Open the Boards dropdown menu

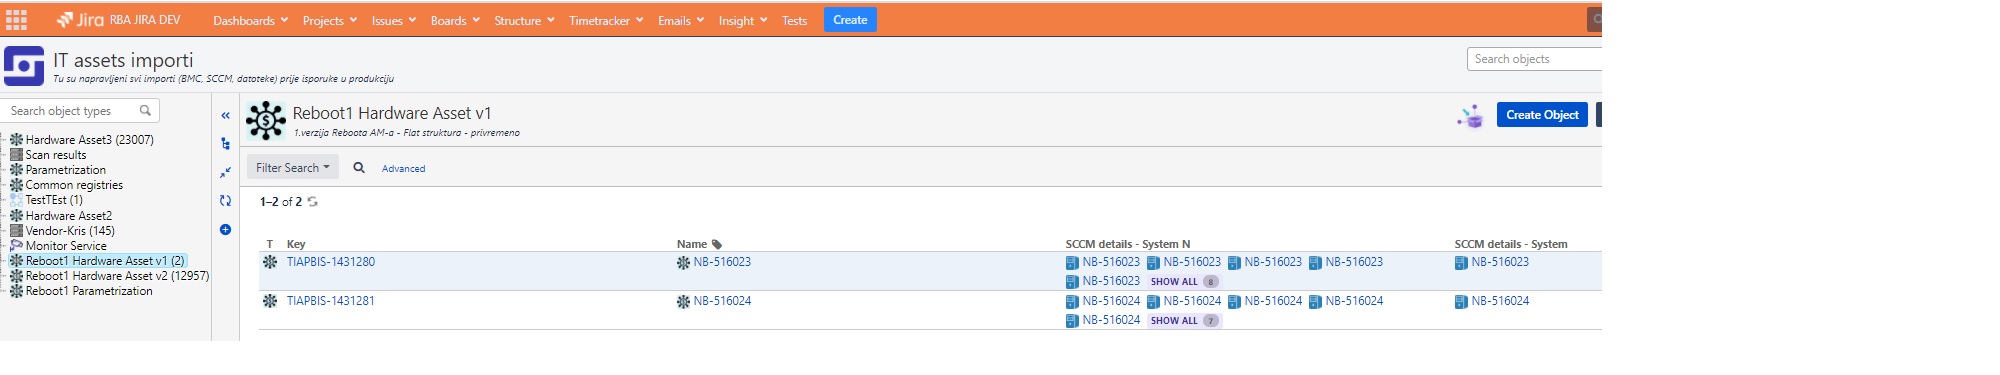tap(455, 21)
